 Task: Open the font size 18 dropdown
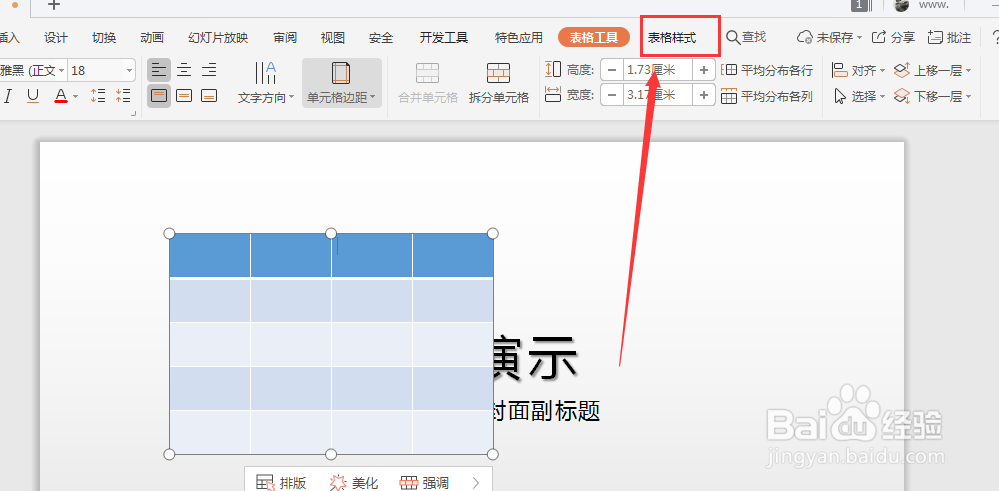point(130,70)
